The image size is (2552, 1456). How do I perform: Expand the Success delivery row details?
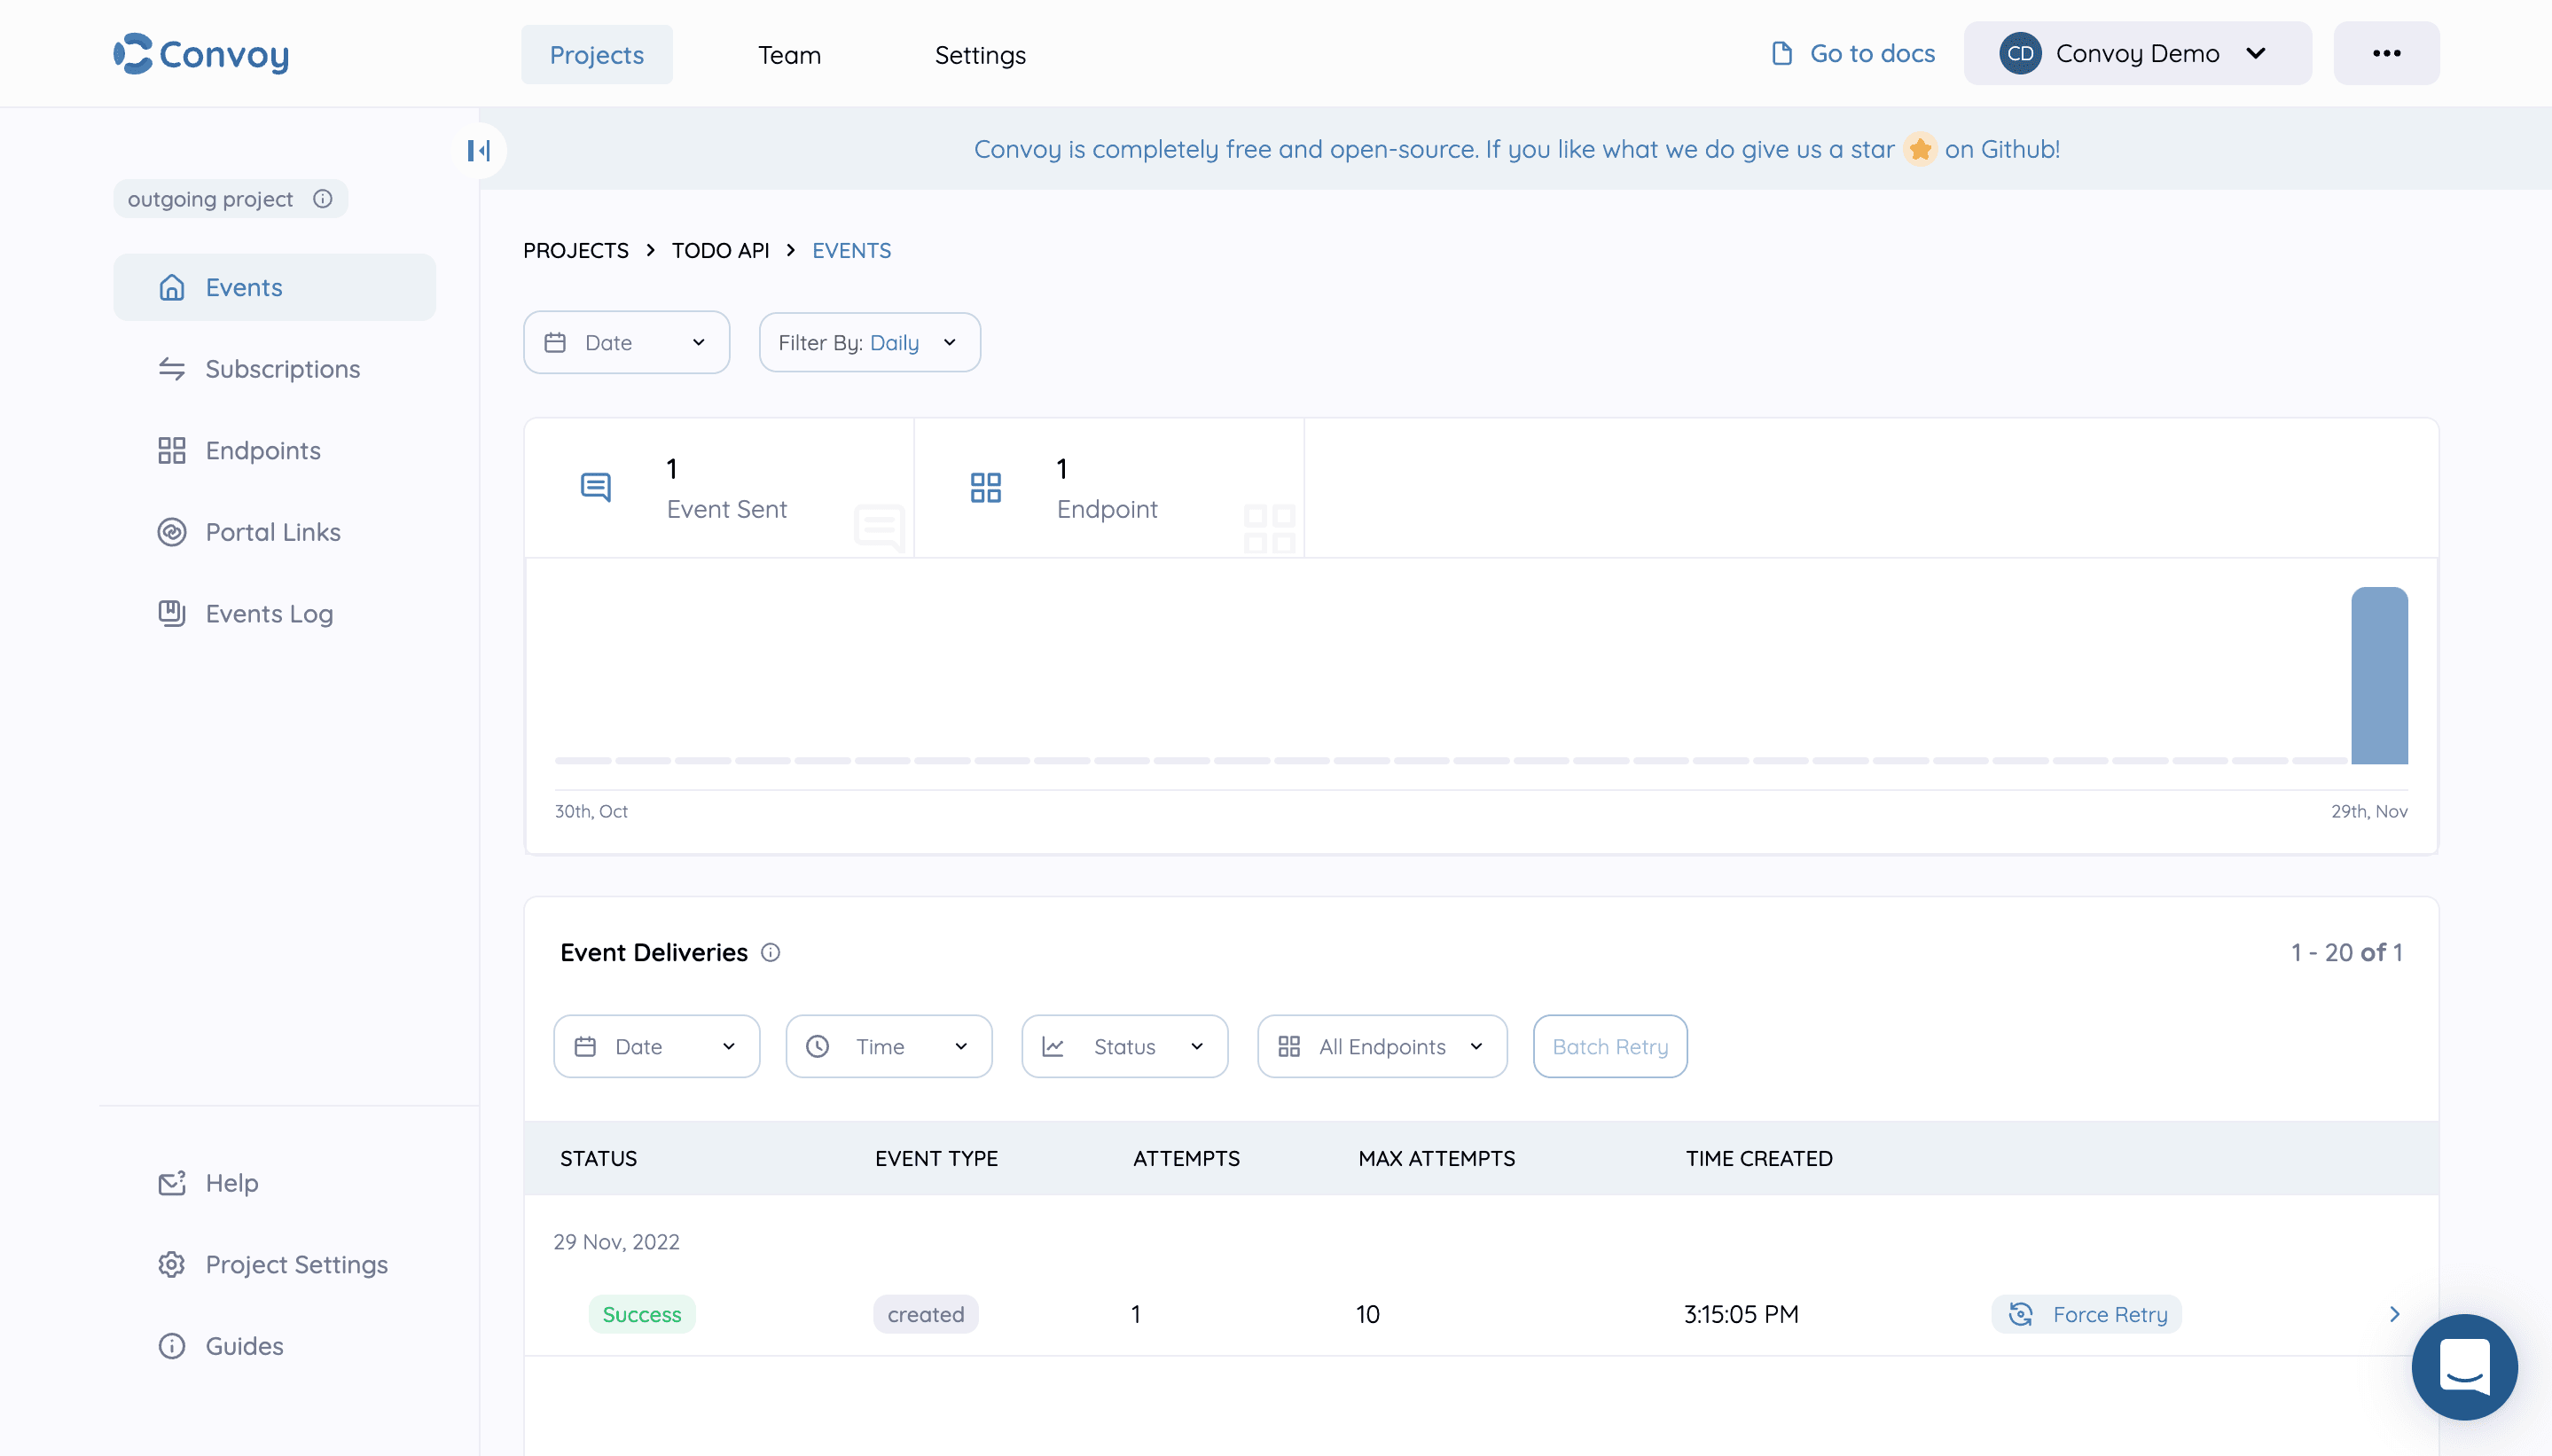[x=2395, y=1314]
